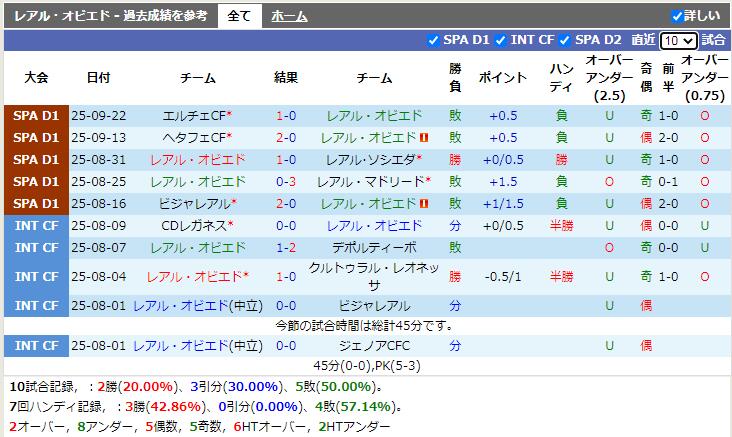Click half-time score 0-1 in レアル・マドリード row
732x437 pixels.
pos(668,182)
